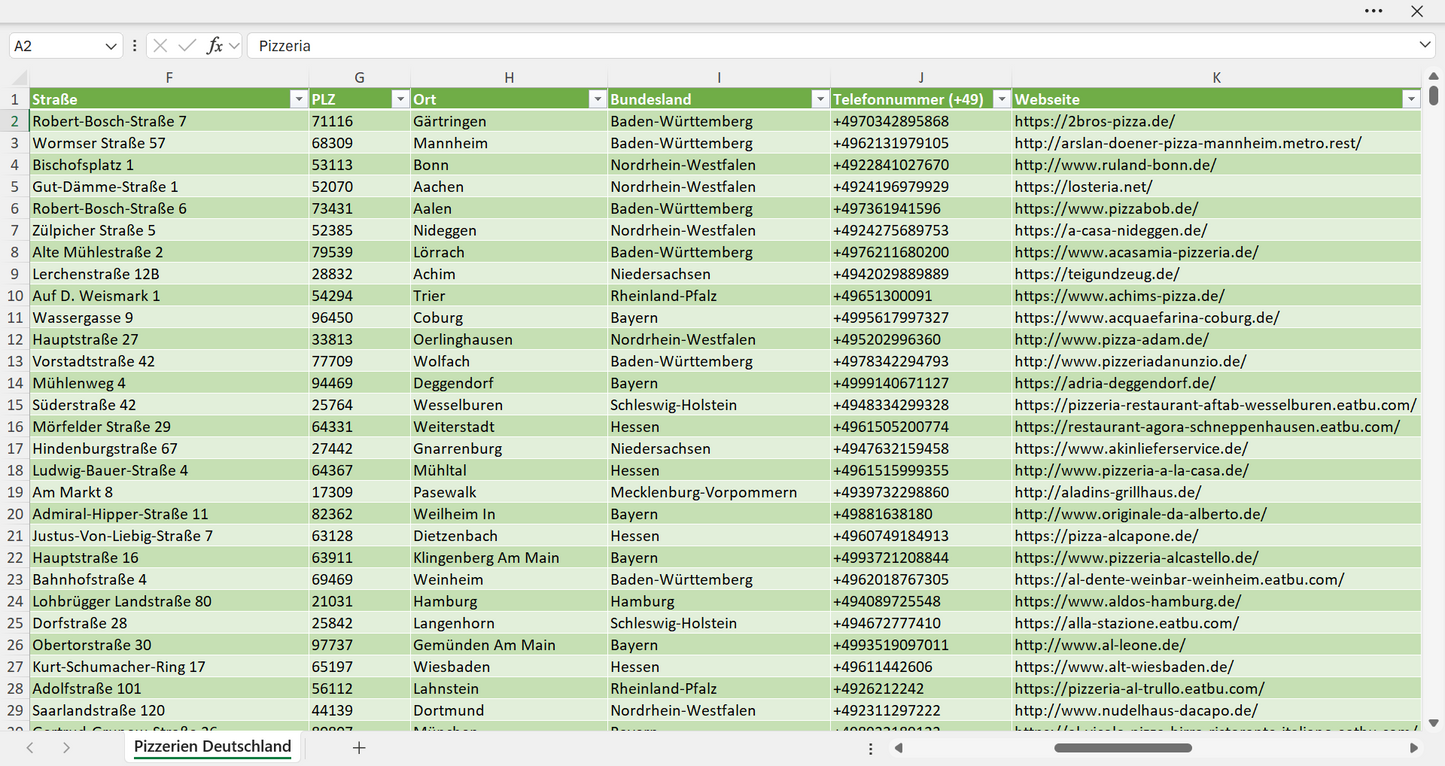Open the PLZ filter dropdown
1445x766 pixels.
point(400,99)
